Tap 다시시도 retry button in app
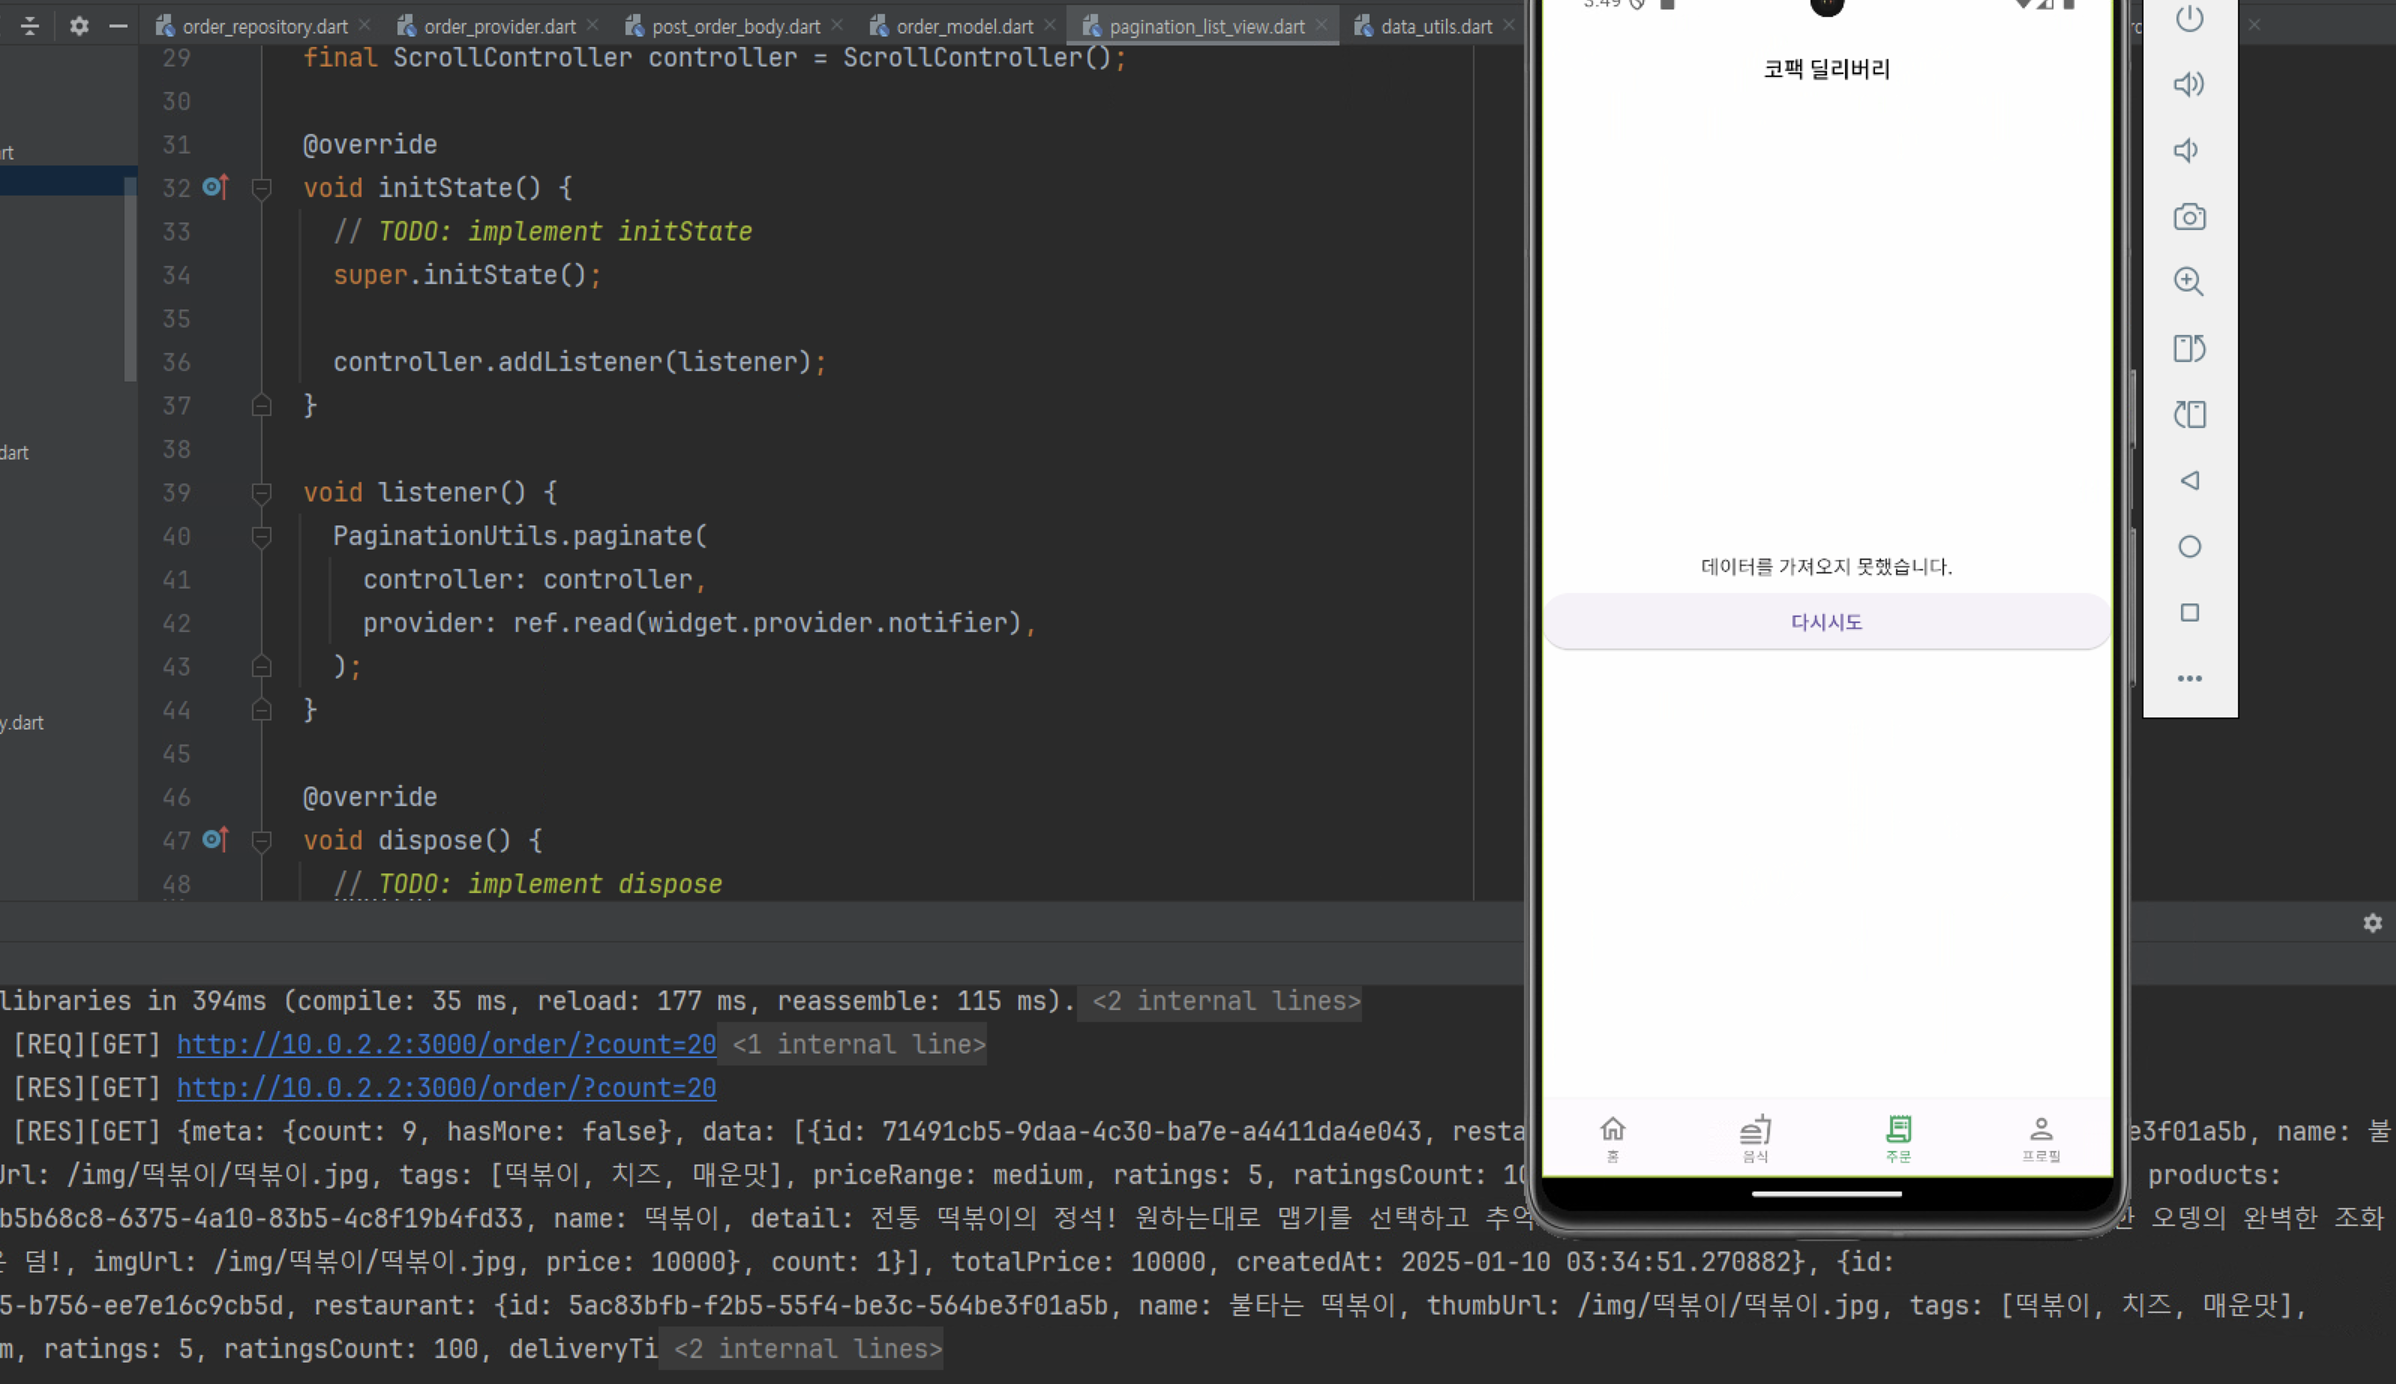 click(1827, 621)
